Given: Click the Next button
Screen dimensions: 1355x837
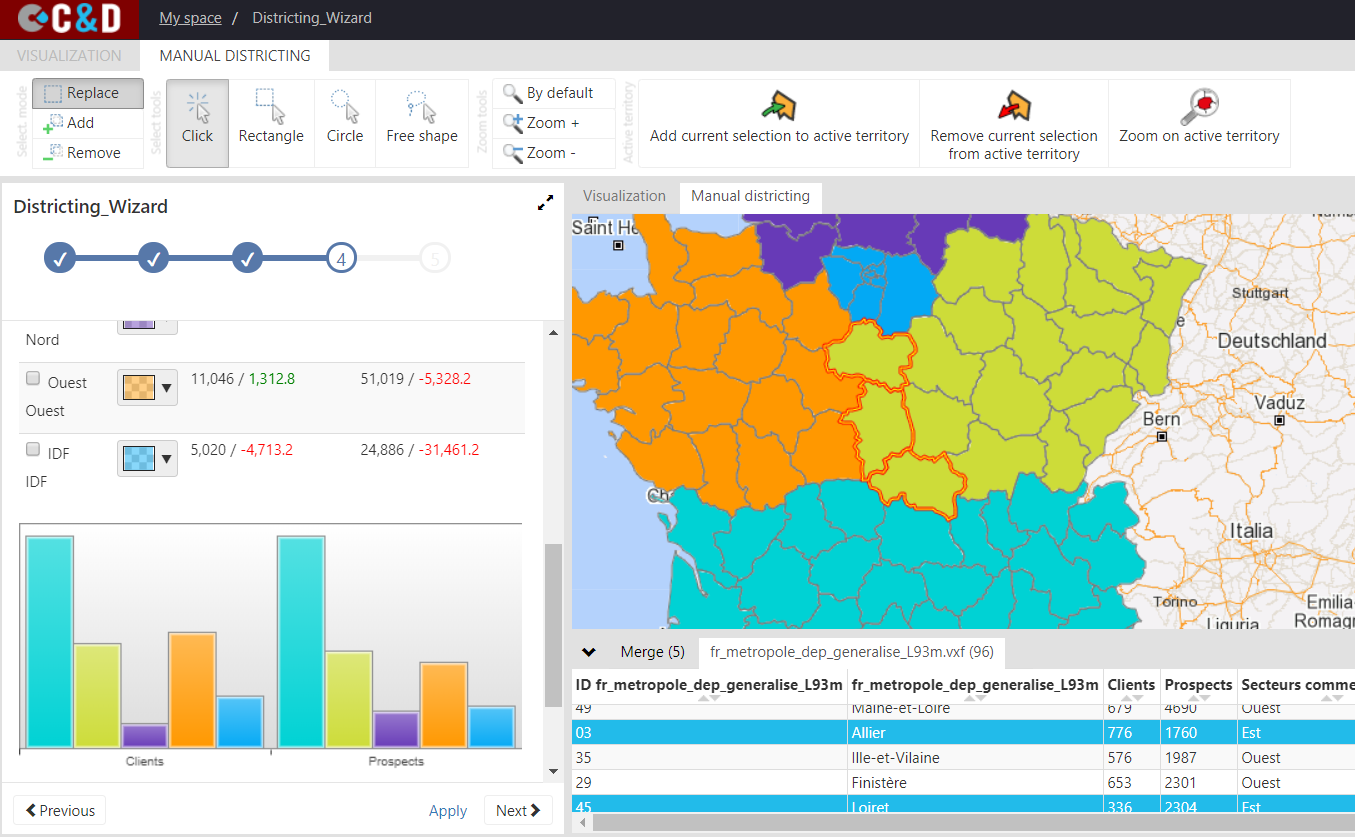Looking at the screenshot, I should click(518, 810).
